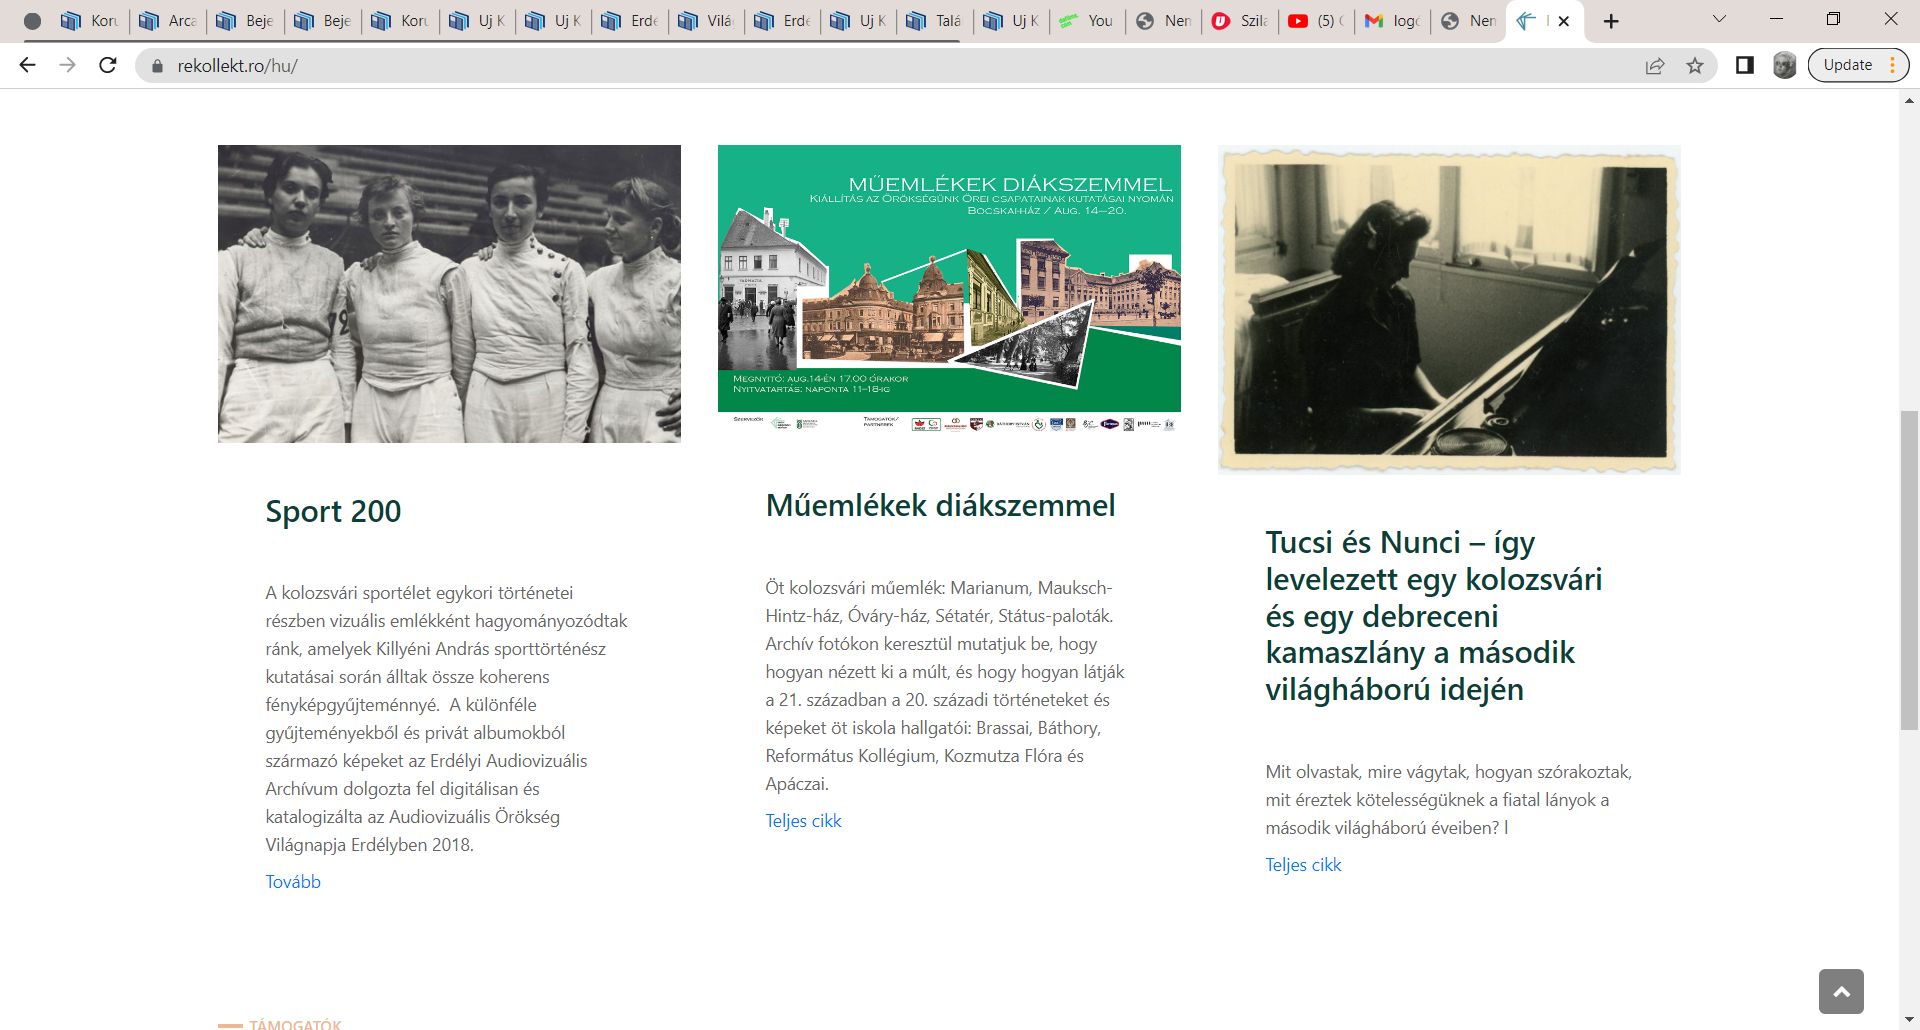
Task: Share this page using the share icon
Action: pos(1655,66)
